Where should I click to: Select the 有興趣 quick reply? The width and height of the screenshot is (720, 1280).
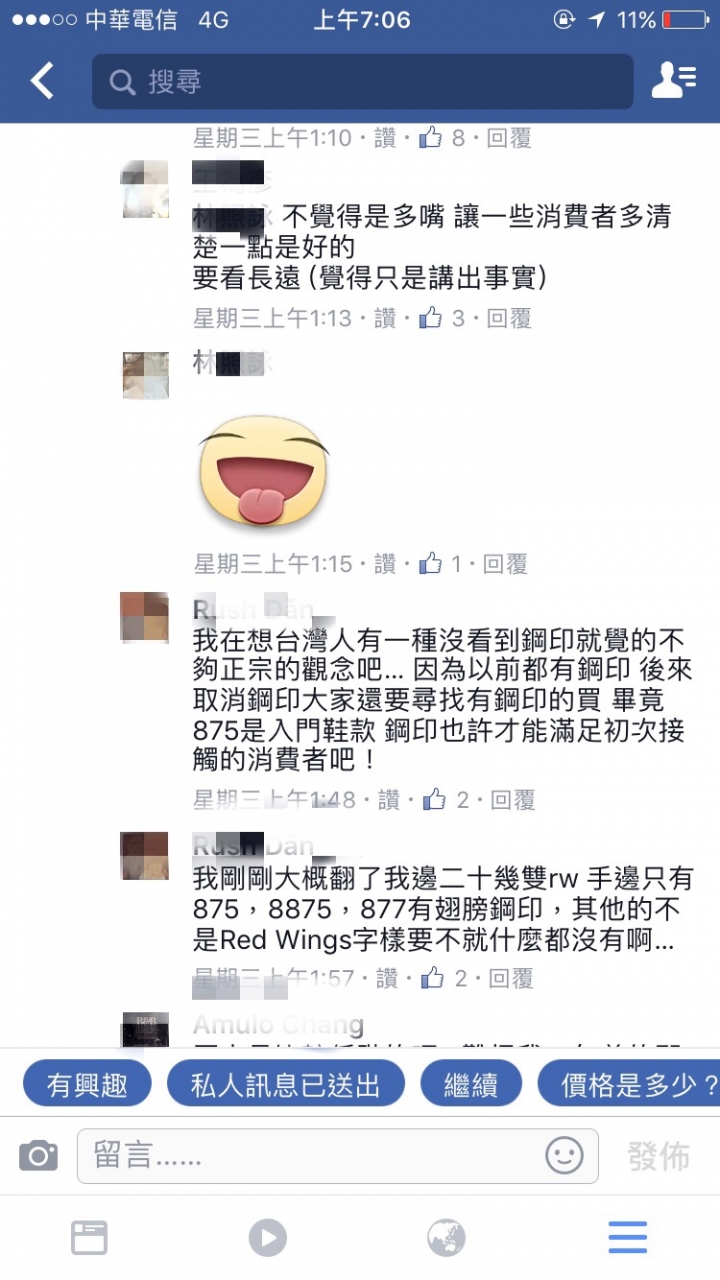point(87,1085)
